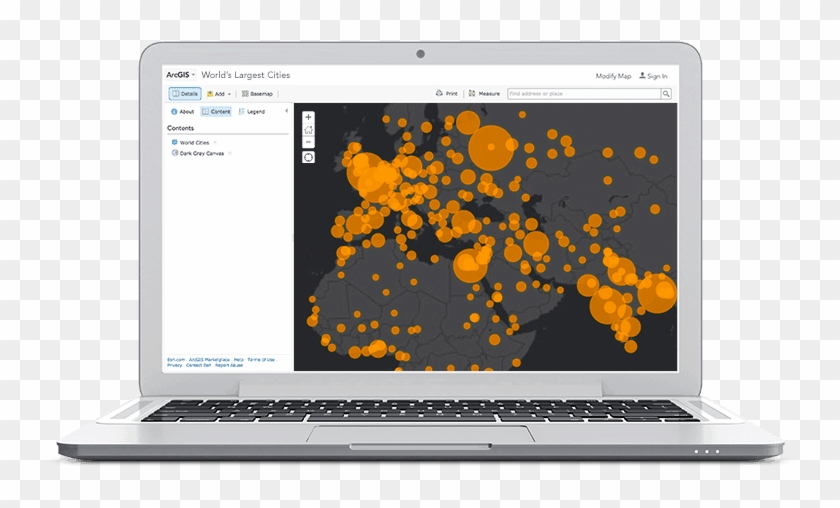Toggle the Details panel button
840x508 pixels.
click(x=185, y=94)
